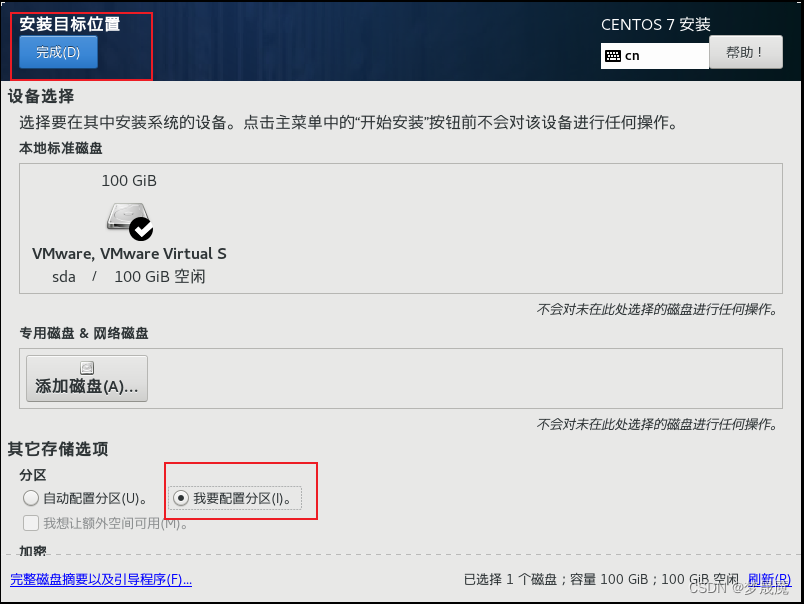Click the small disk icon on 添加磁盘 button

pyautogui.click(x=87, y=368)
